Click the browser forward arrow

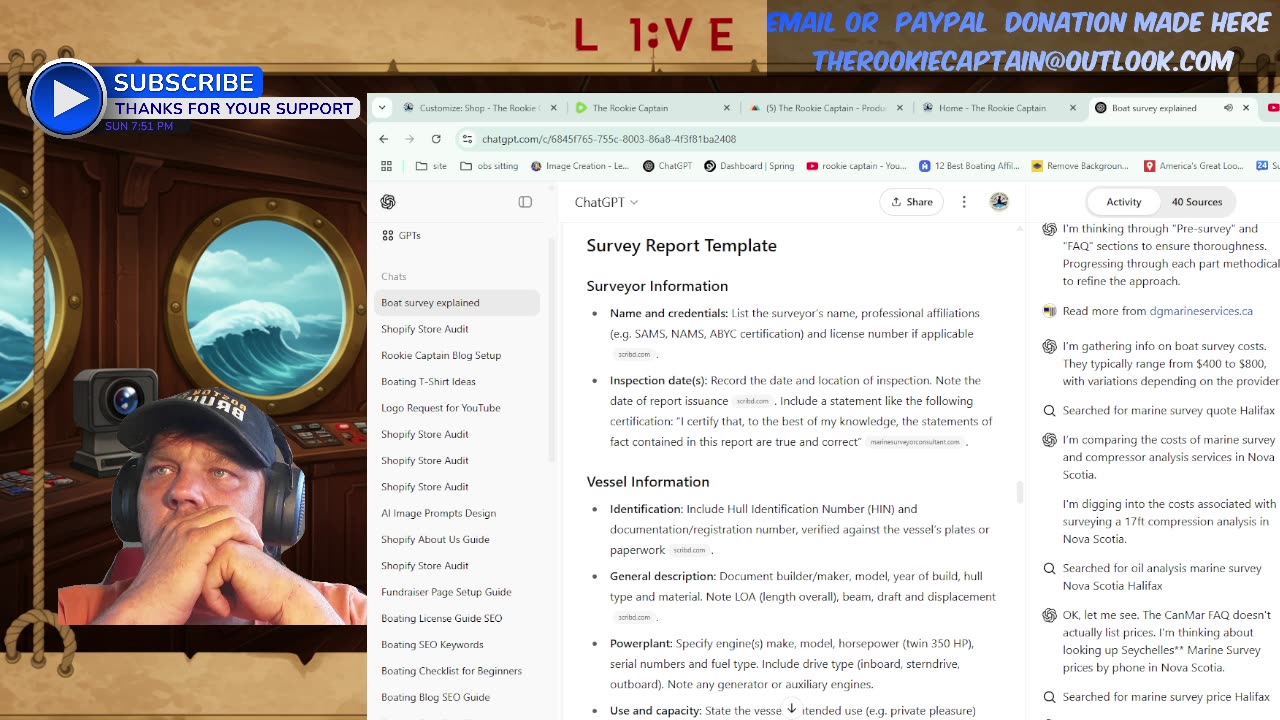point(410,139)
